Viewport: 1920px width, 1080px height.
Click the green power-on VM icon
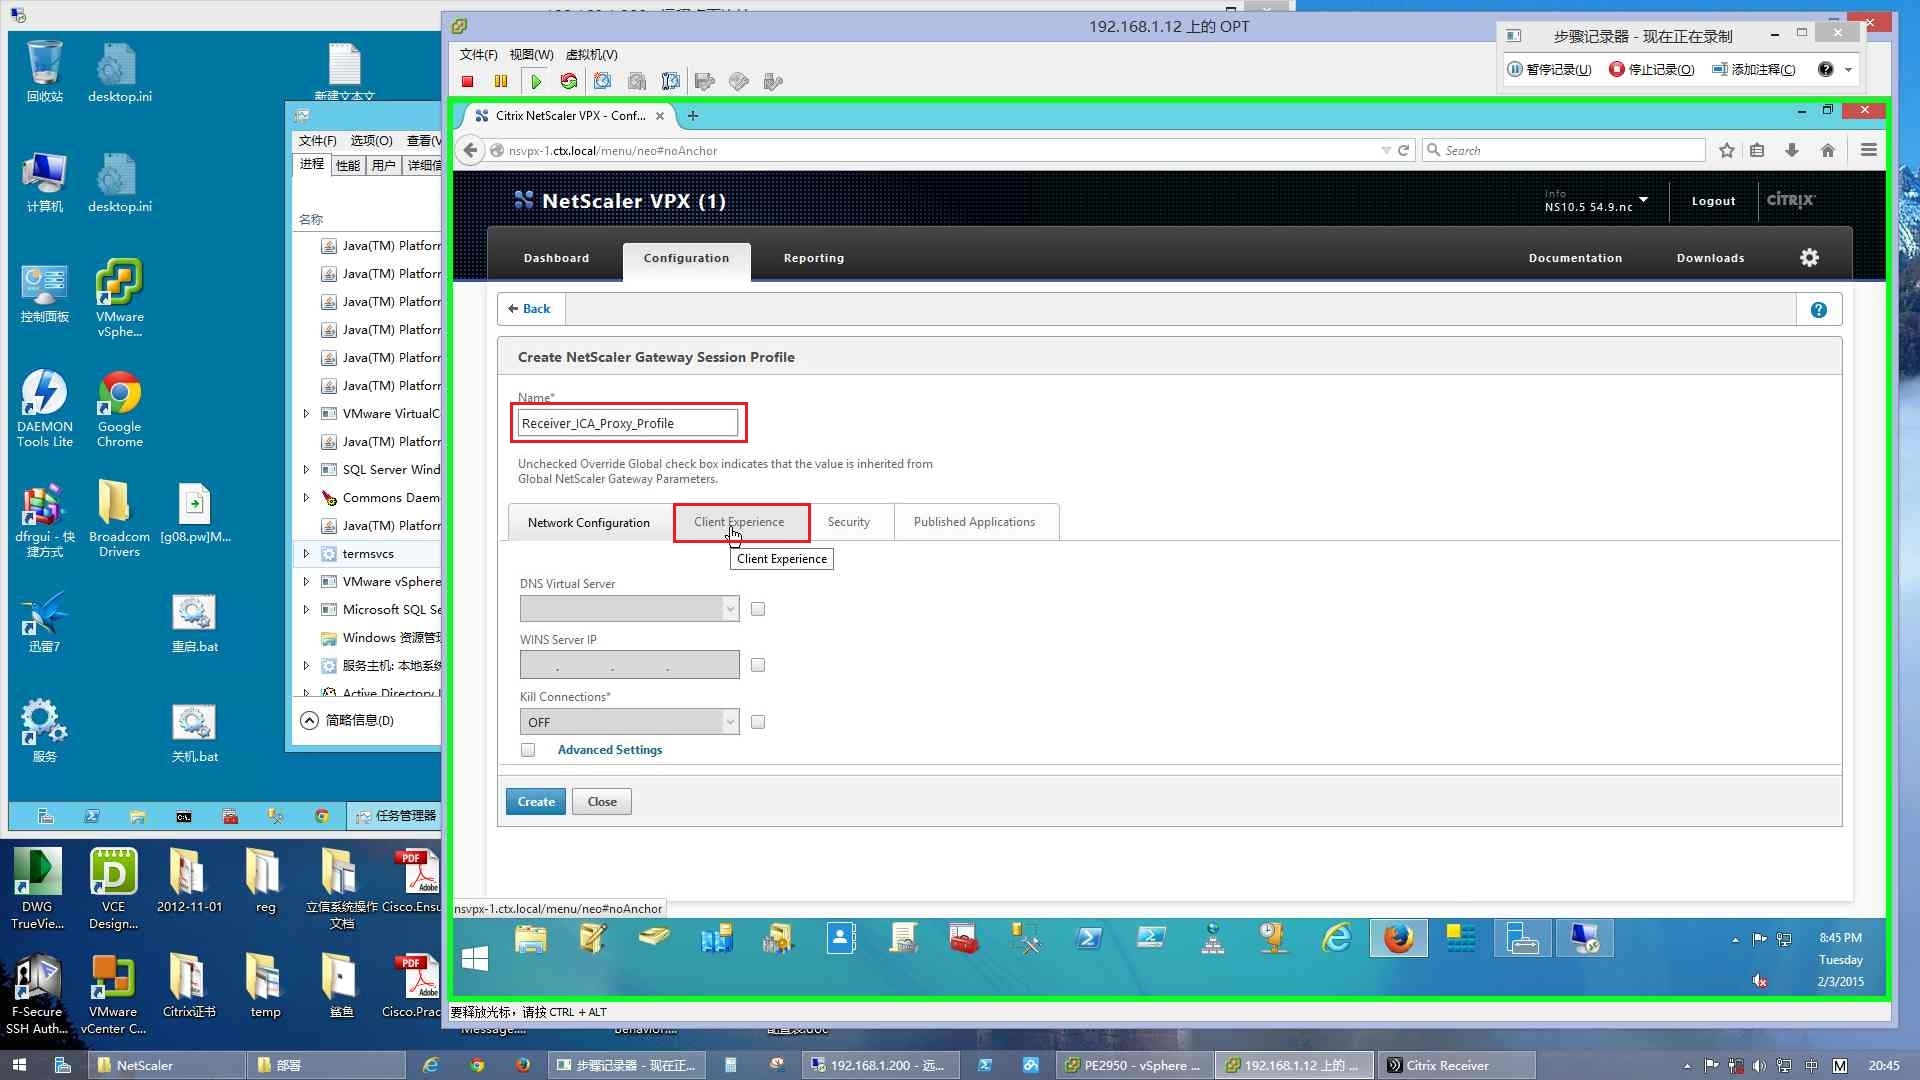point(536,82)
